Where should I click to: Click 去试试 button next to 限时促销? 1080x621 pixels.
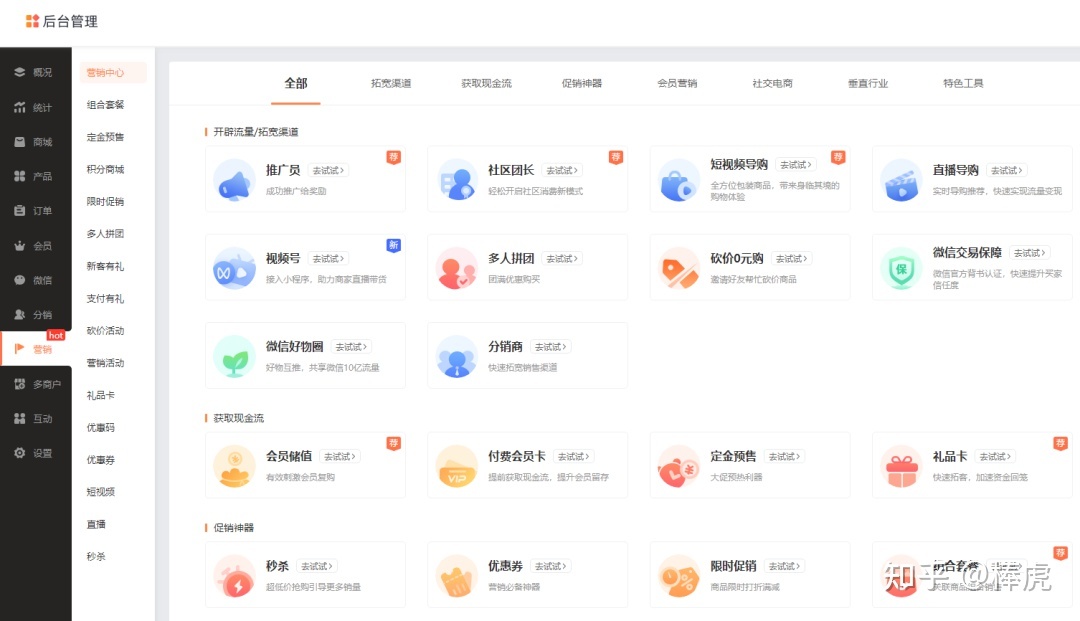pyautogui.click(x=784, y=566)
